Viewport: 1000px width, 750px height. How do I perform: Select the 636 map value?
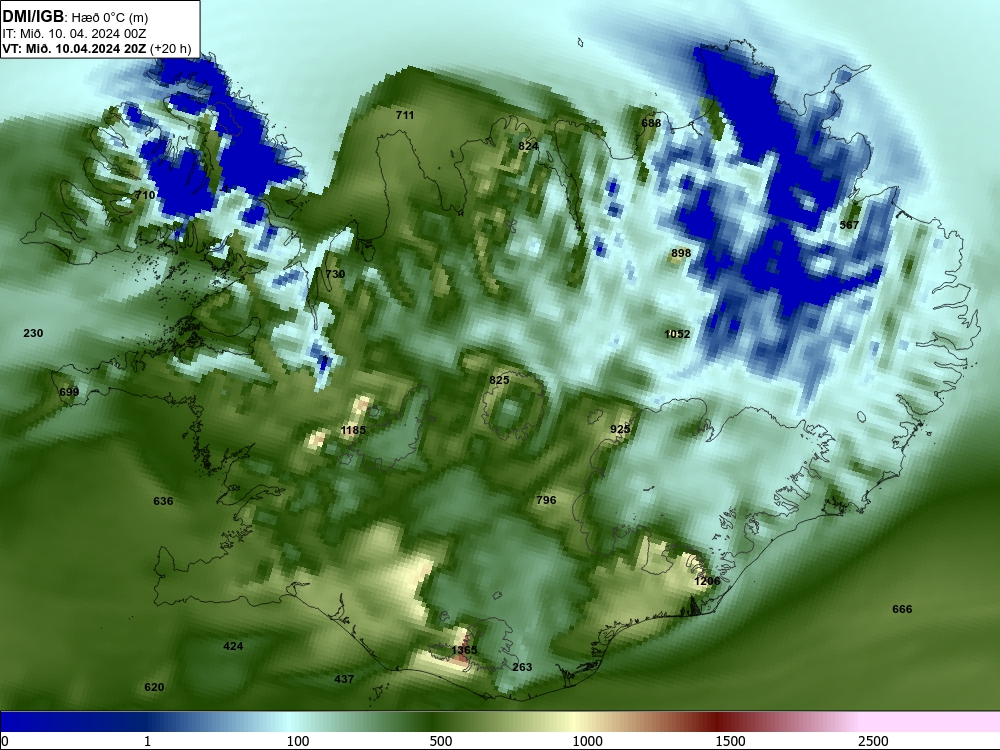point(163,501)
